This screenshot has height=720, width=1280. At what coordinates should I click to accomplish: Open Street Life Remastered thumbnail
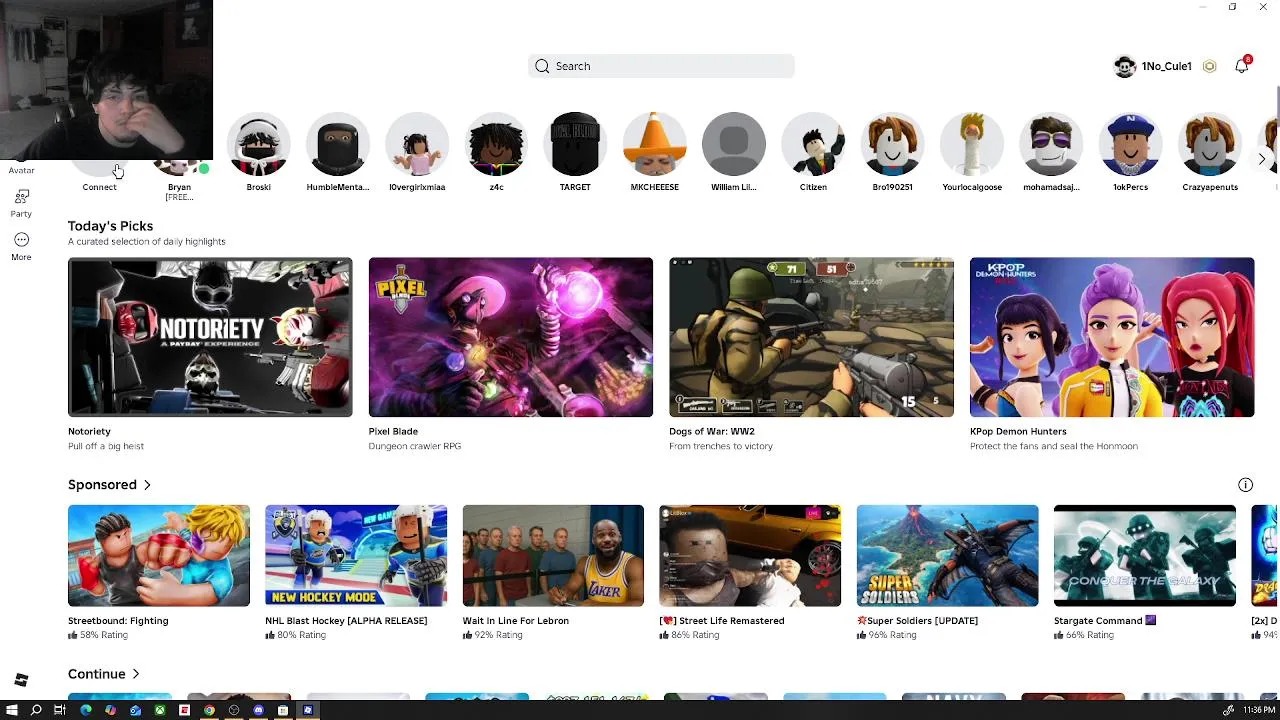pyautogui.click(x=750, y=556)
